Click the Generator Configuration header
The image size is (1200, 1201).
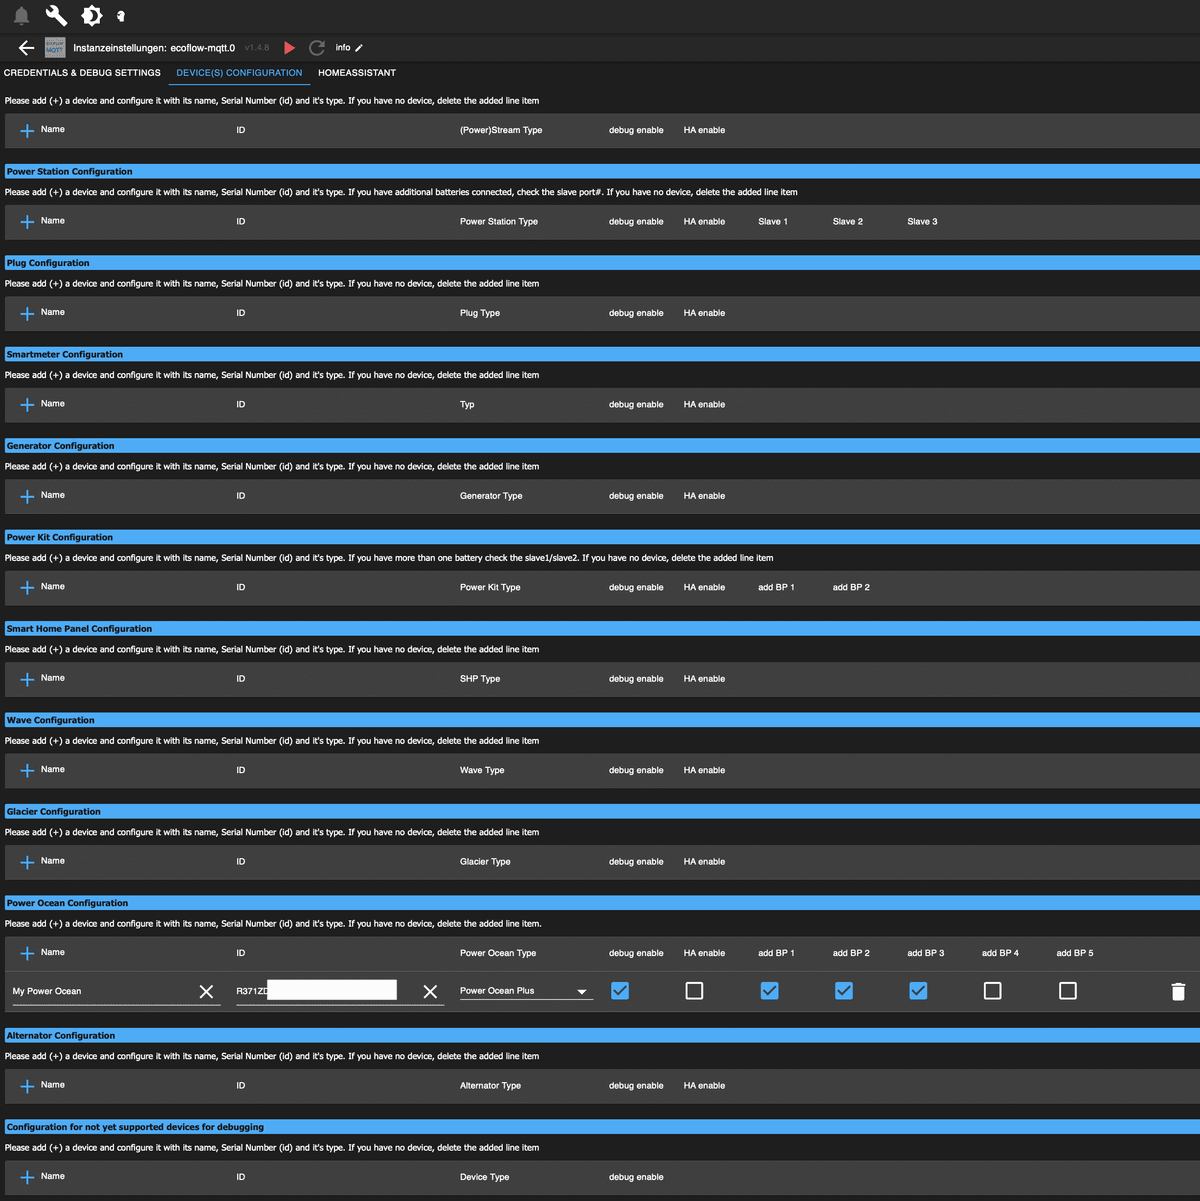(602, 446)
